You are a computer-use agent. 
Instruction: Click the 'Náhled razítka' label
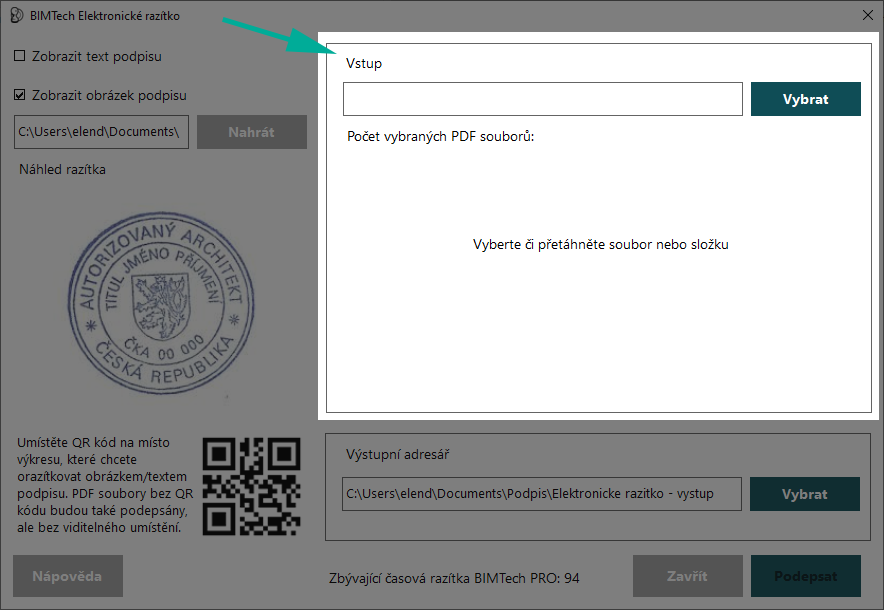pyautogui.click(x=62, y=169)
